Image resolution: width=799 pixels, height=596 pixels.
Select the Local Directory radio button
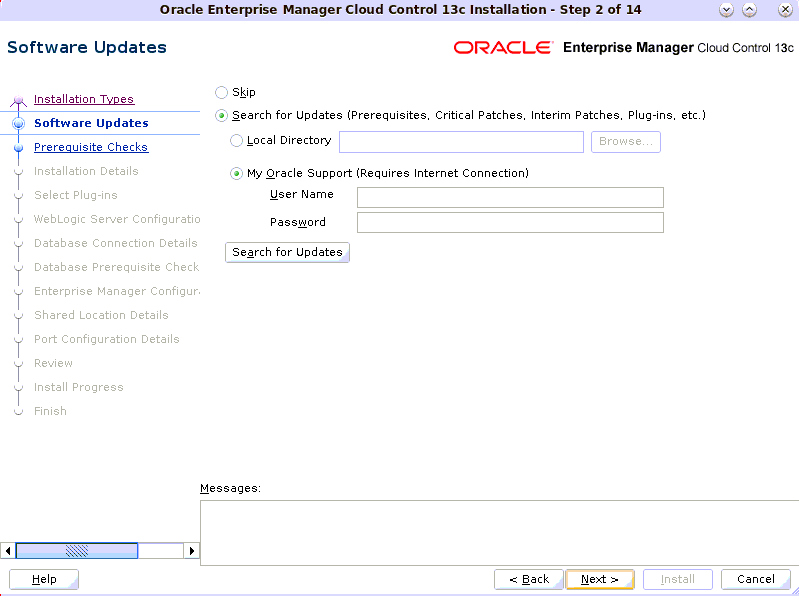click(x=236, y=141)
